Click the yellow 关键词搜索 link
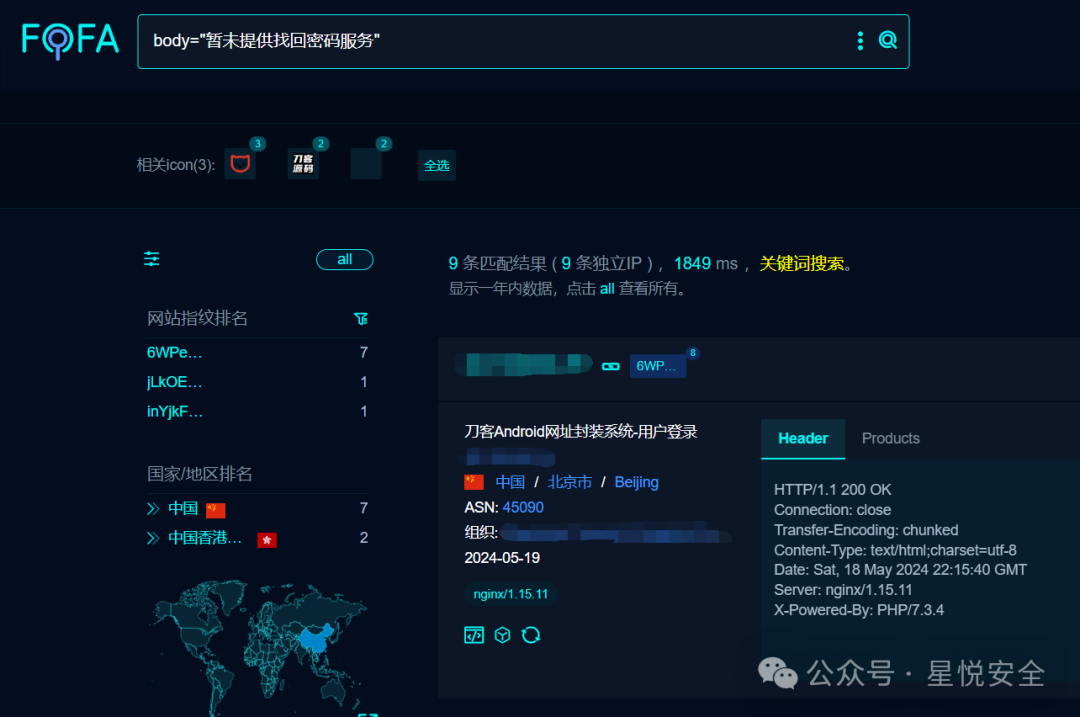Viewport: 1080px width, 717px height. click(802, 264)
